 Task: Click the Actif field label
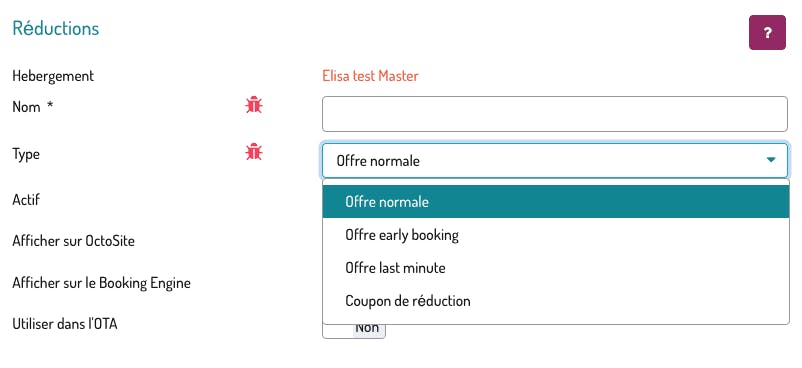click(x=26, y=200)
